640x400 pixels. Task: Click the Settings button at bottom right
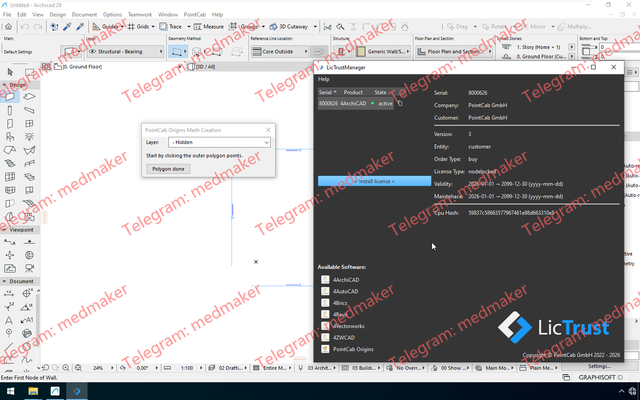(x=599, y=366)
